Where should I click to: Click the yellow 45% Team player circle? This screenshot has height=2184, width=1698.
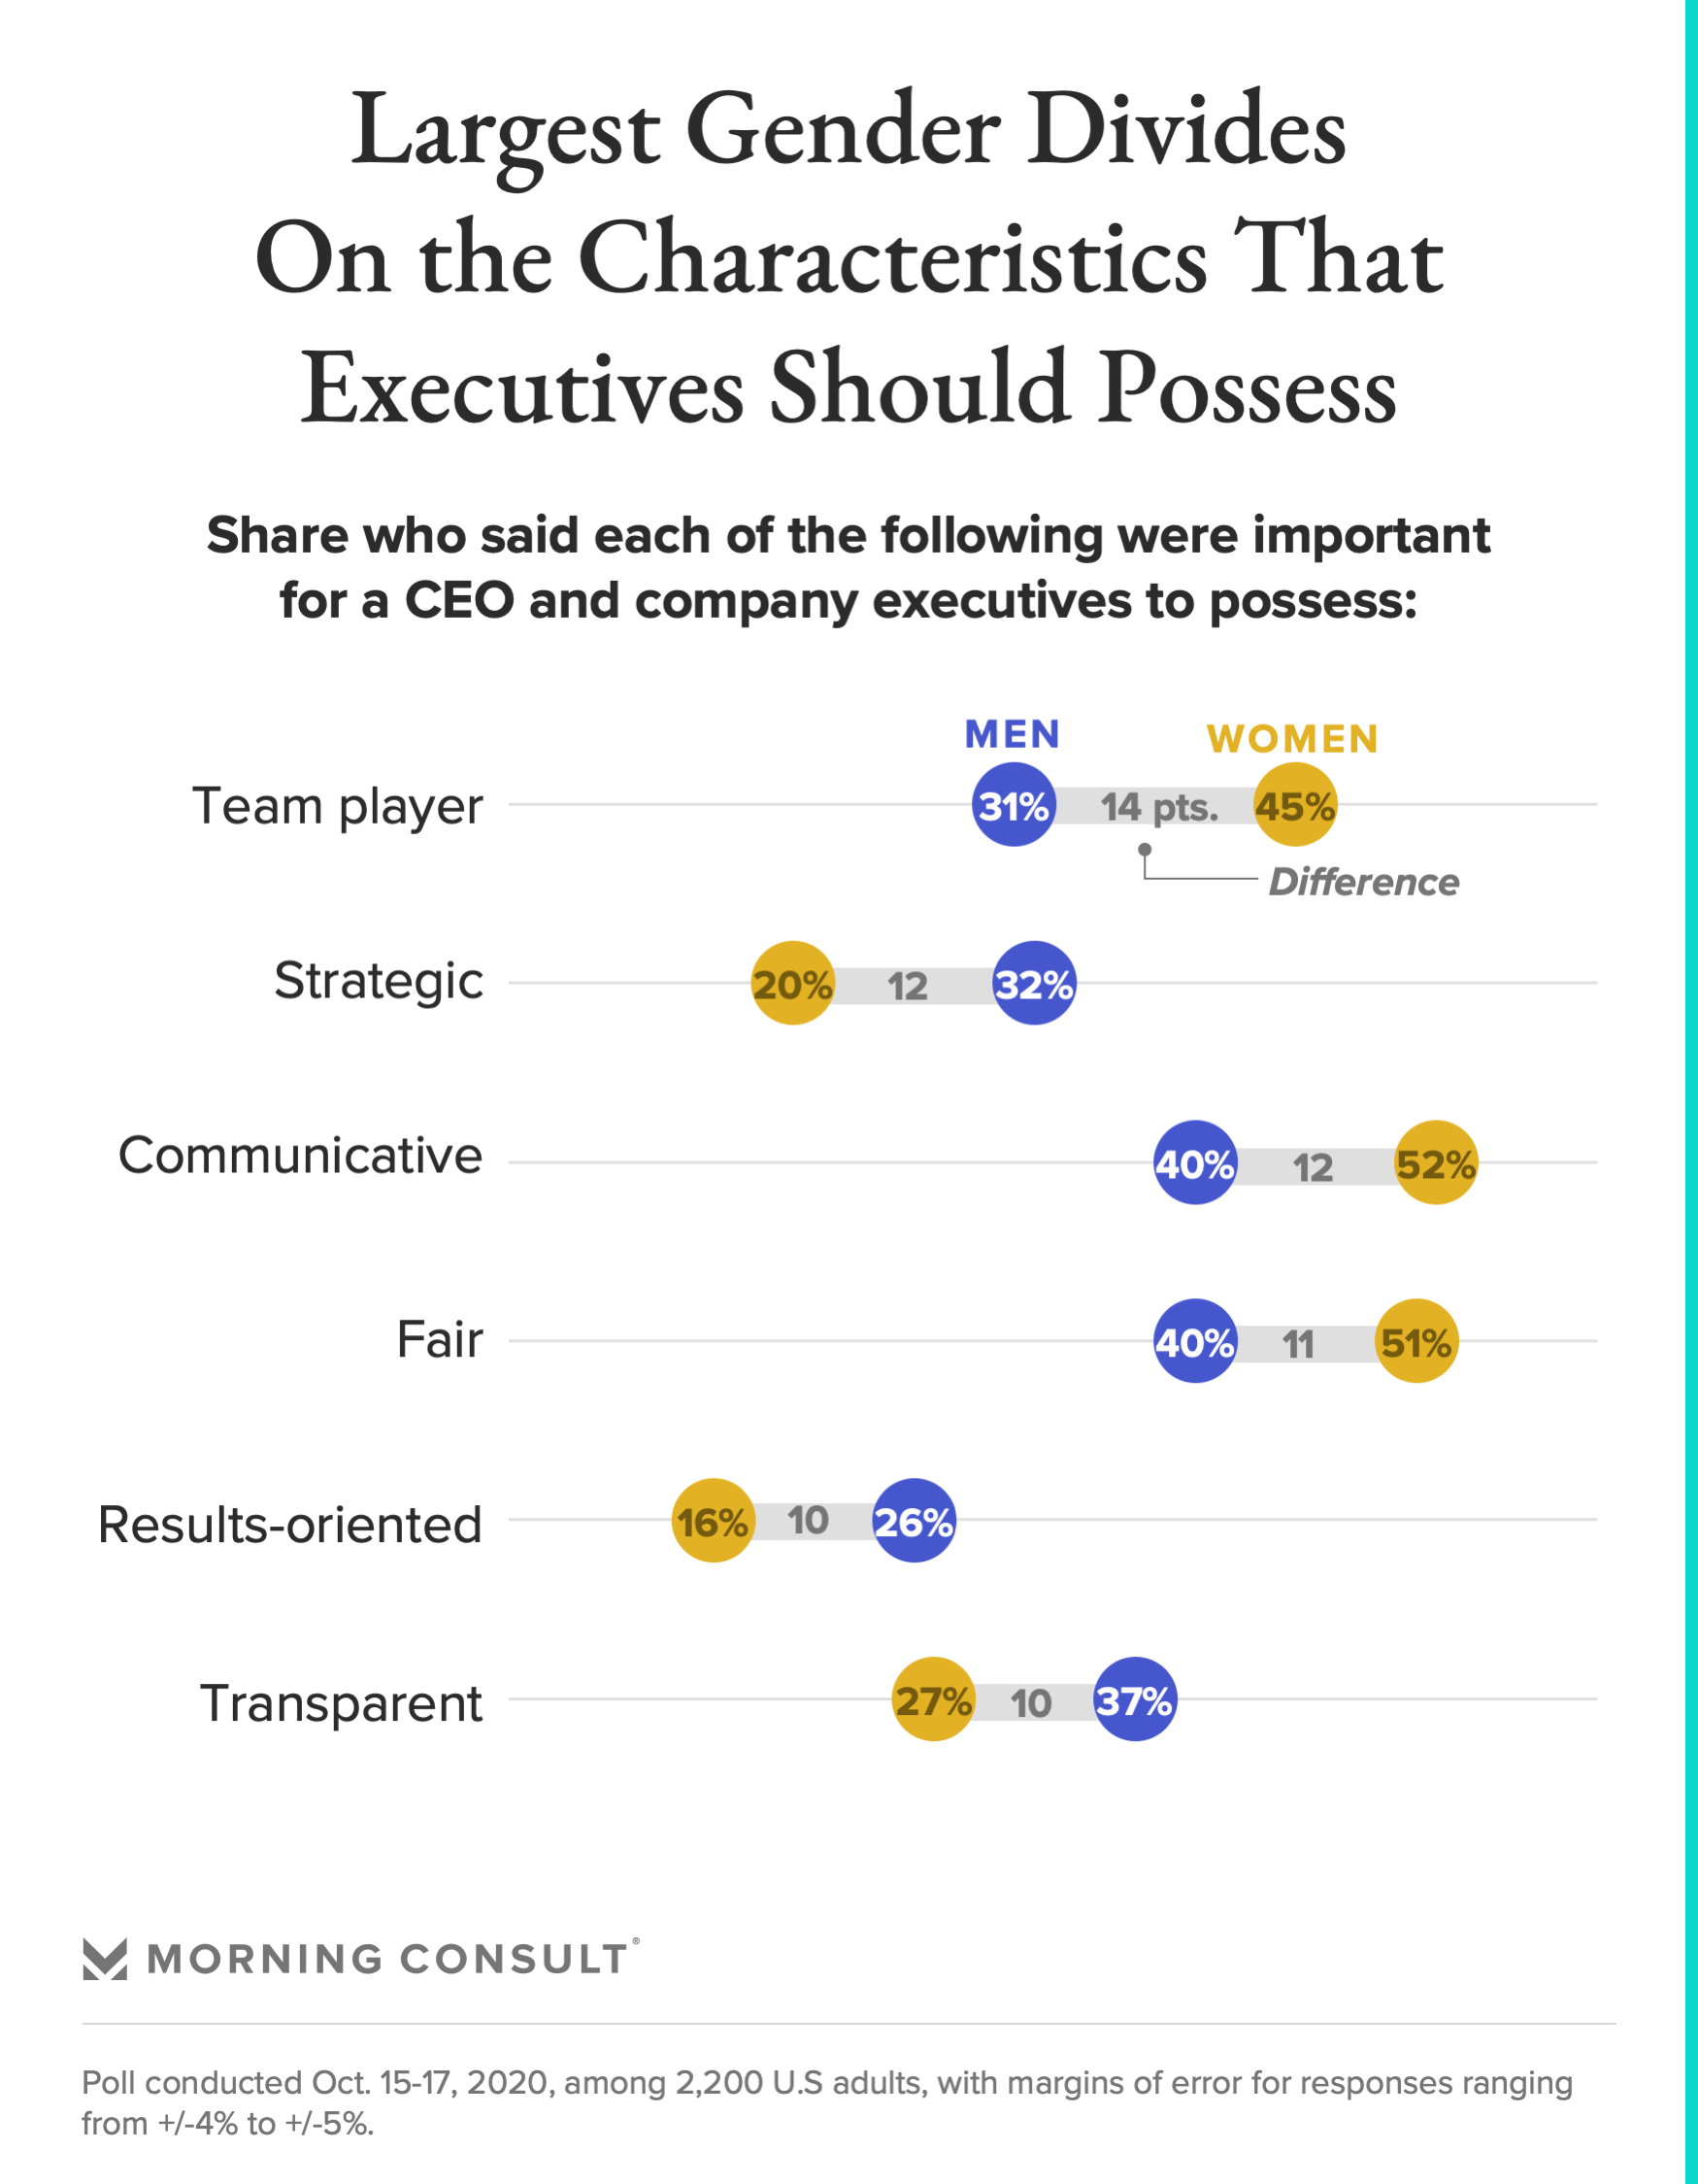[1295, 805]
